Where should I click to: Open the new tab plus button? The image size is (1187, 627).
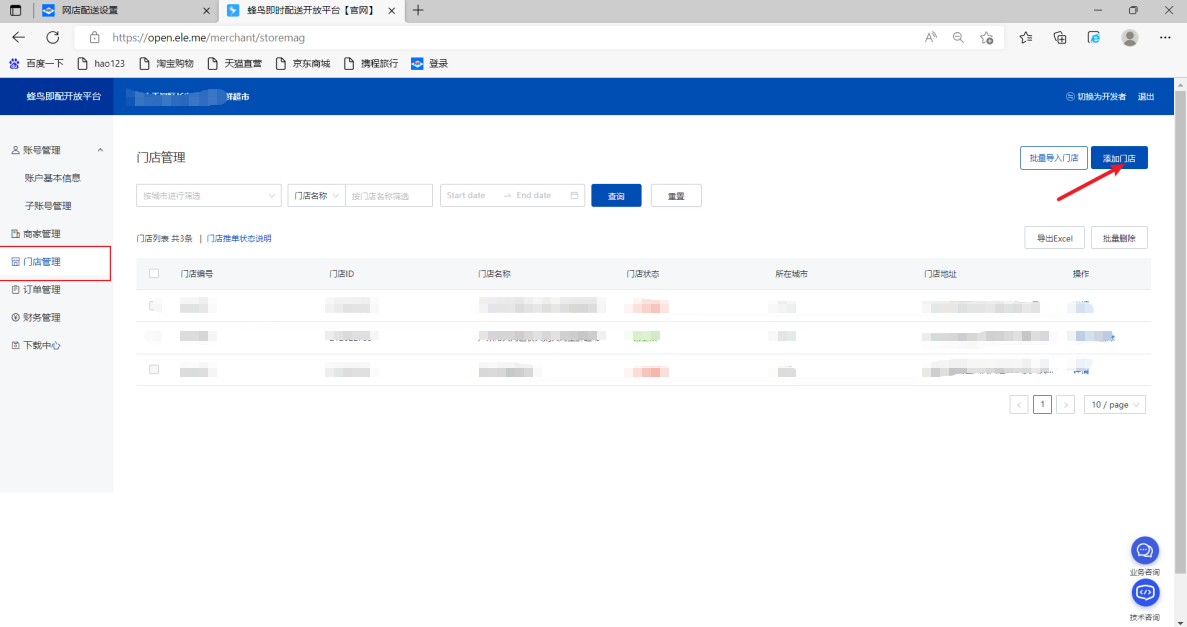[x=418, y=11]
